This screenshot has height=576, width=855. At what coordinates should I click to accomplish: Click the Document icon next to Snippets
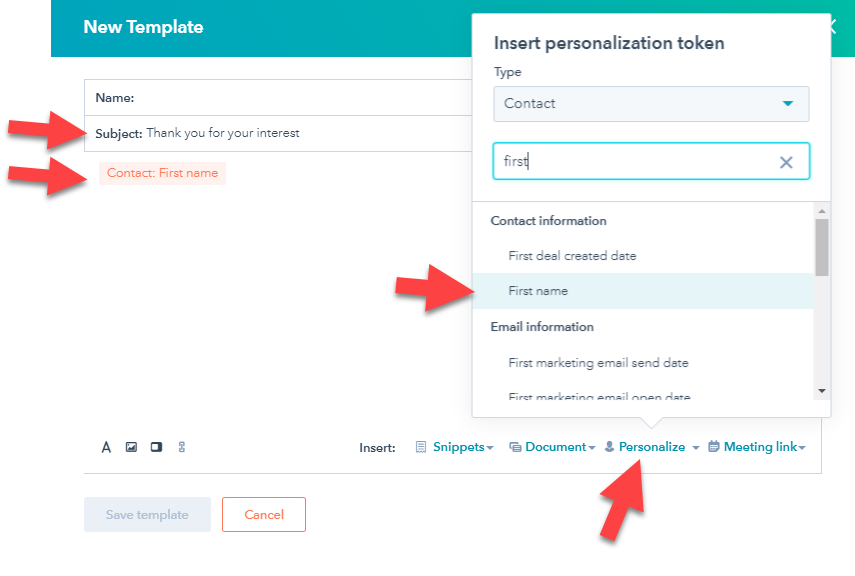tap(516, 447)
